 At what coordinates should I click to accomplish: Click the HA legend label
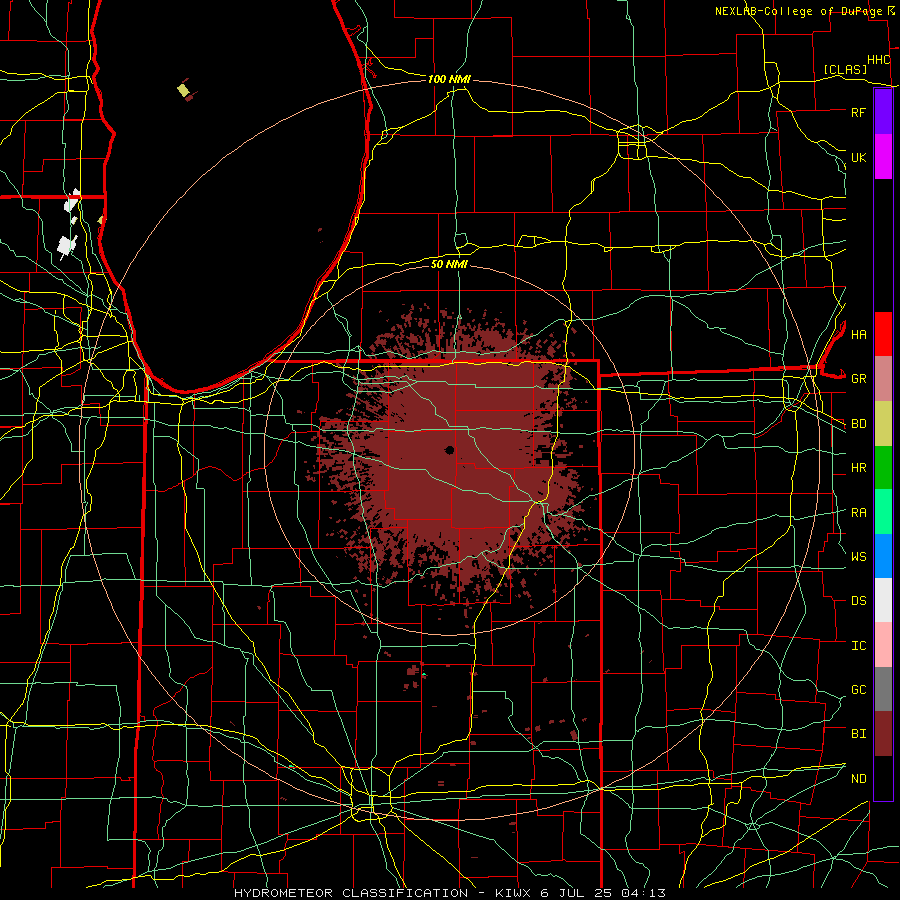[x=858, y=334]
